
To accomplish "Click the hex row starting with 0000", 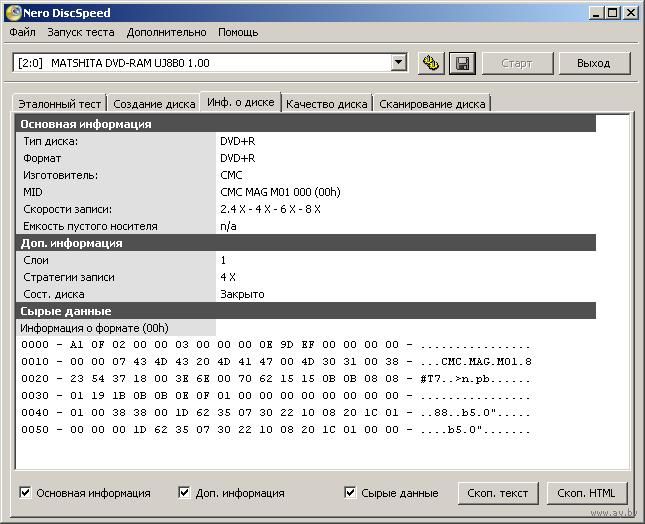I will (276, 345).
